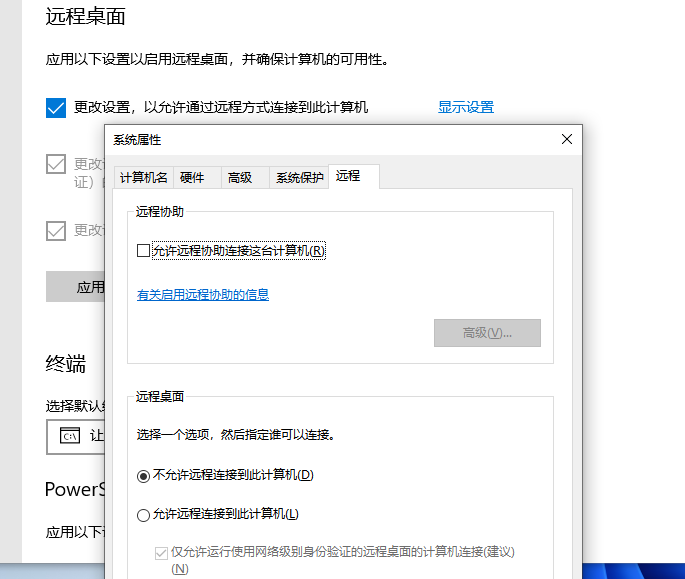The image size is (685, 579).
Task: Select 允许远程连接到此计算机 radio option
Action: point(144,514)
